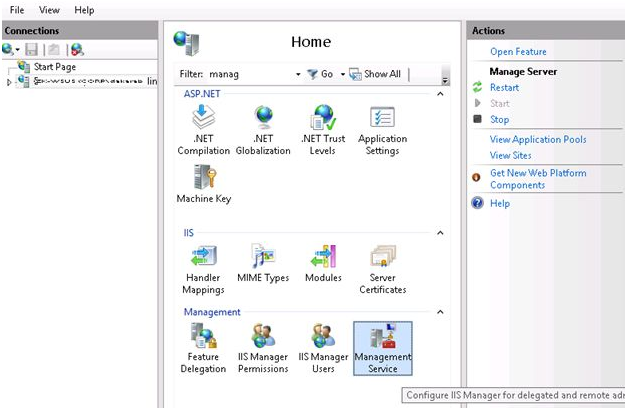Expand the server node in Connections tree
The height and width of the screenshot is (412, 629).
[9, 82]
